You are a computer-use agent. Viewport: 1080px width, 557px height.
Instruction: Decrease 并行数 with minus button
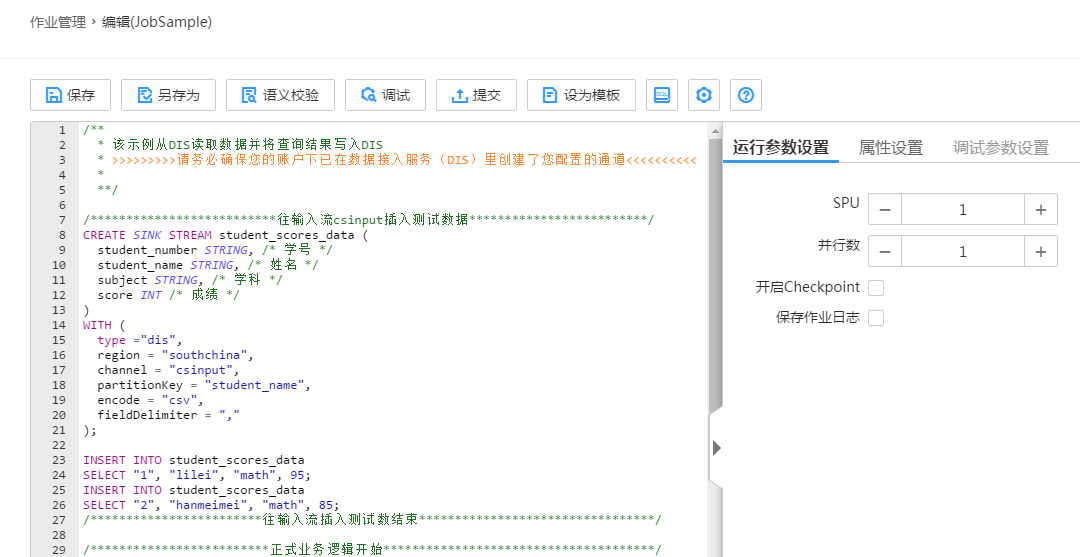(x=885, y=251)
